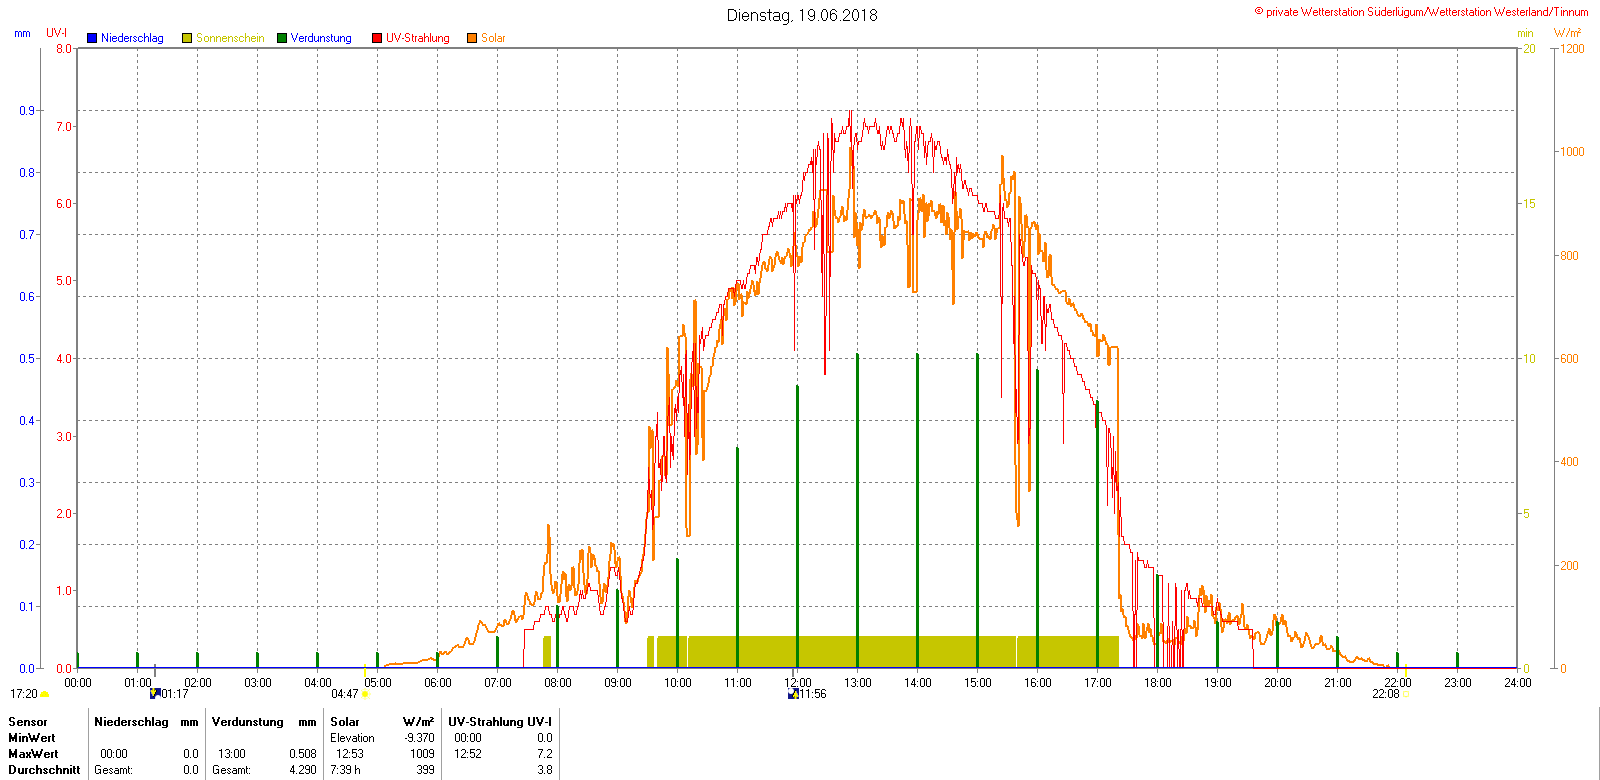The height and width of the screenshot is (780, 1600).
Task: Select the Solar legend label
Action: 493,38
